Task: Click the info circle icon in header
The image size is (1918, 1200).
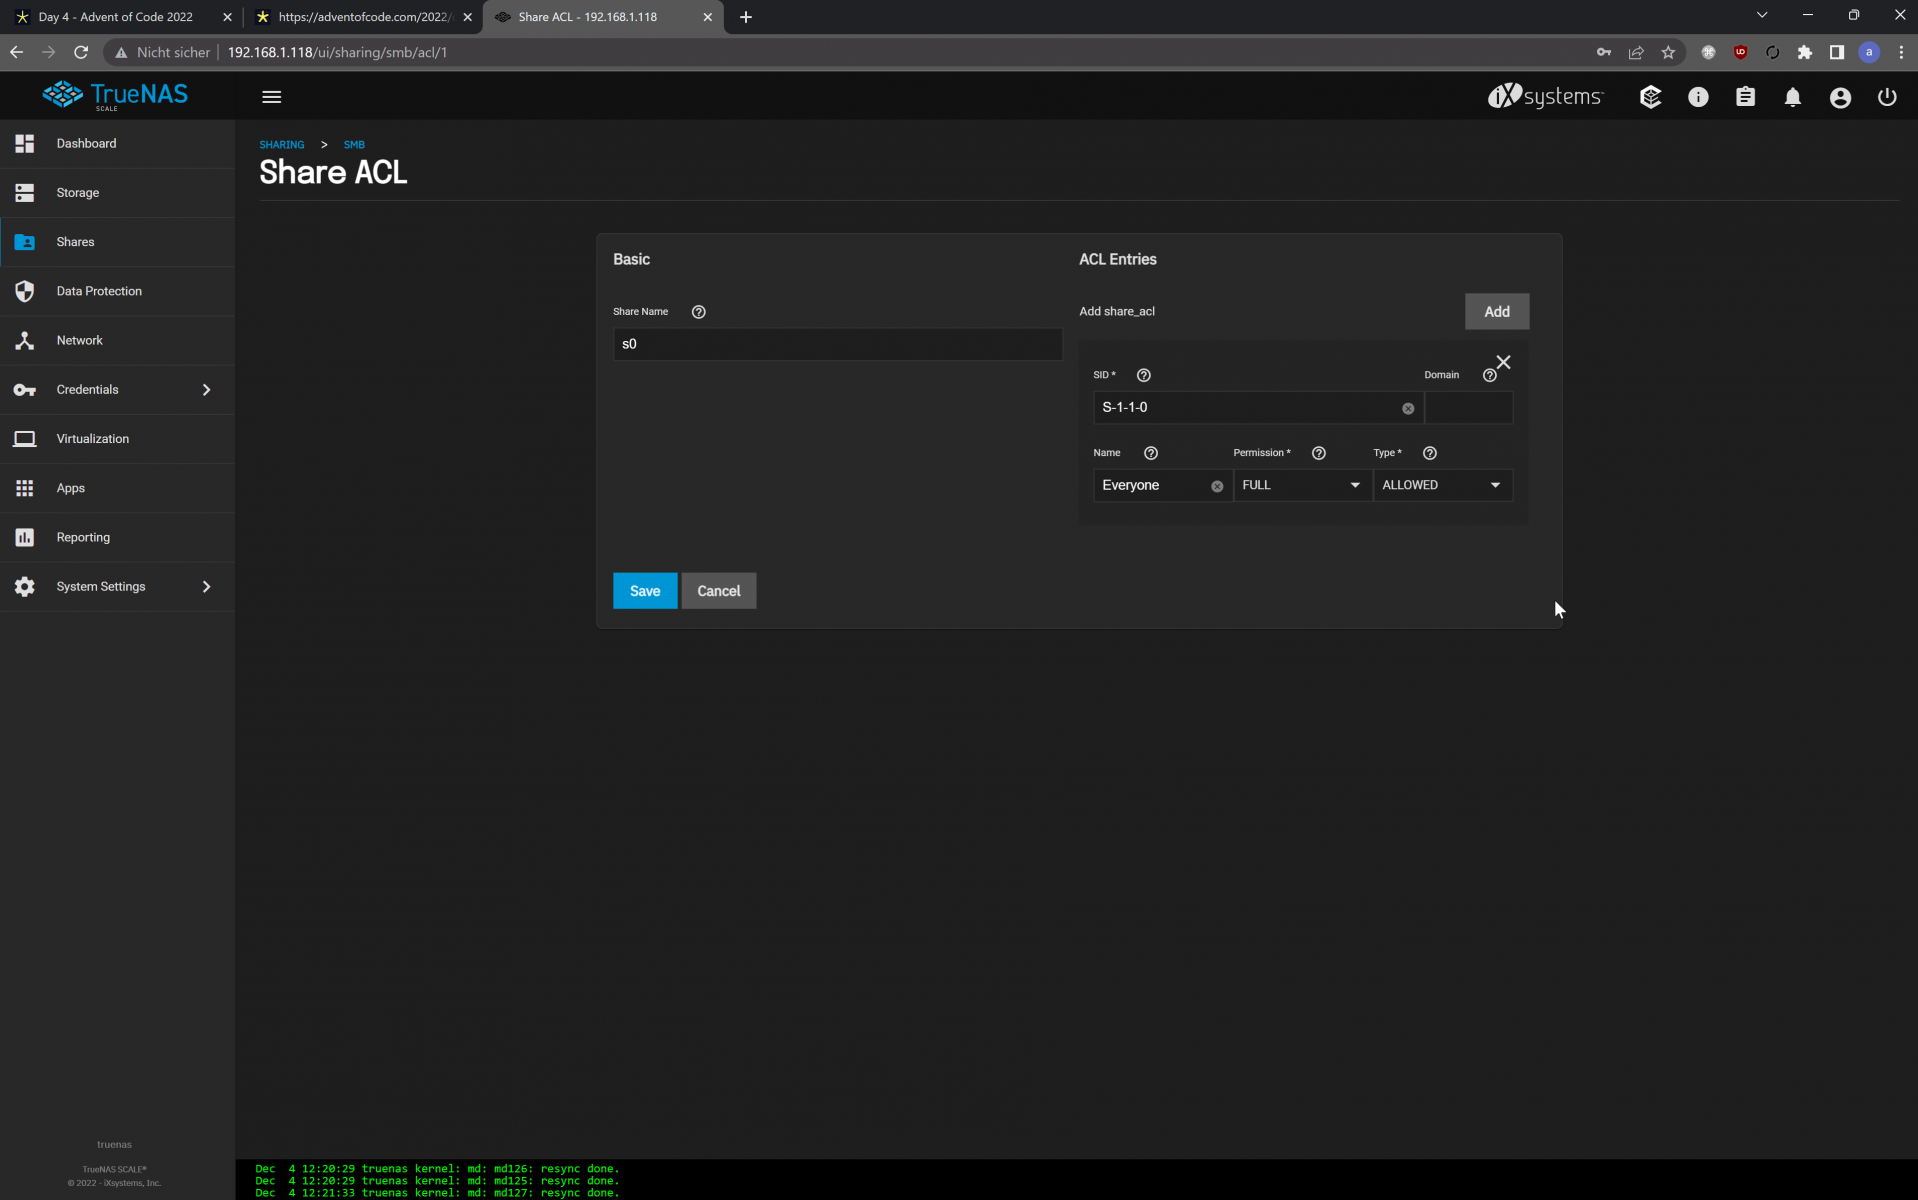Action: click(1698, 97)
